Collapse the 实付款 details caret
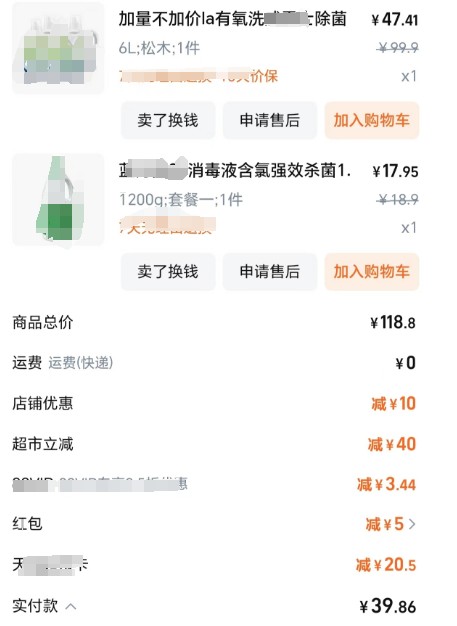The height and width of the screenshot is (626, 457). pyautogui.click(x=71, y=607)
